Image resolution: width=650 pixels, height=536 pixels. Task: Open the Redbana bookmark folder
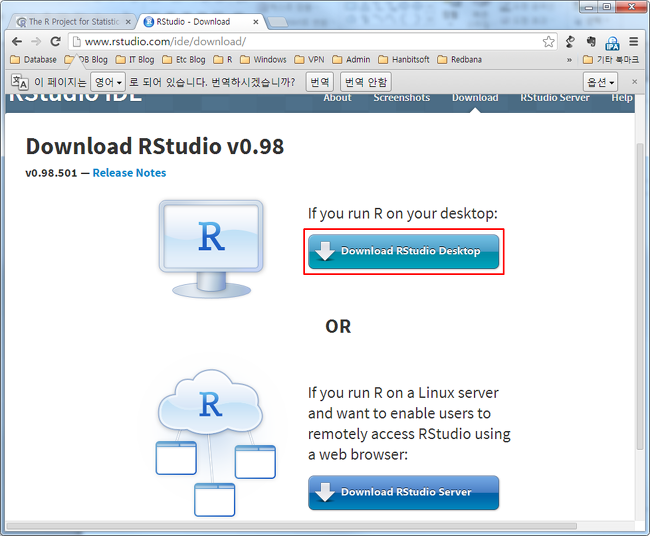click(x=459, y=60)
